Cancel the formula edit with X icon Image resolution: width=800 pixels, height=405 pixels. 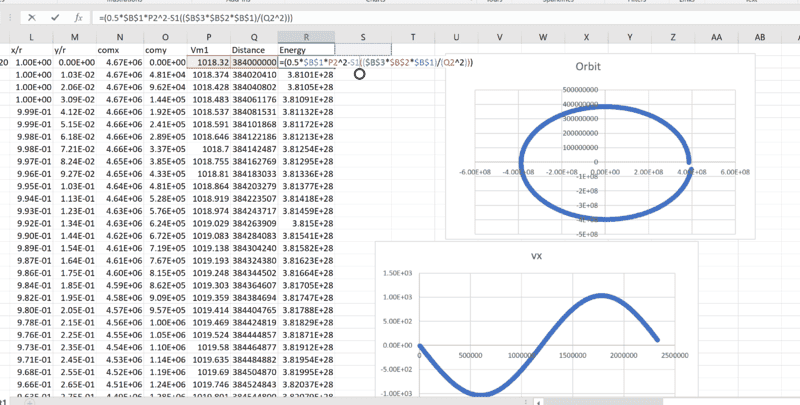point(32,18)
